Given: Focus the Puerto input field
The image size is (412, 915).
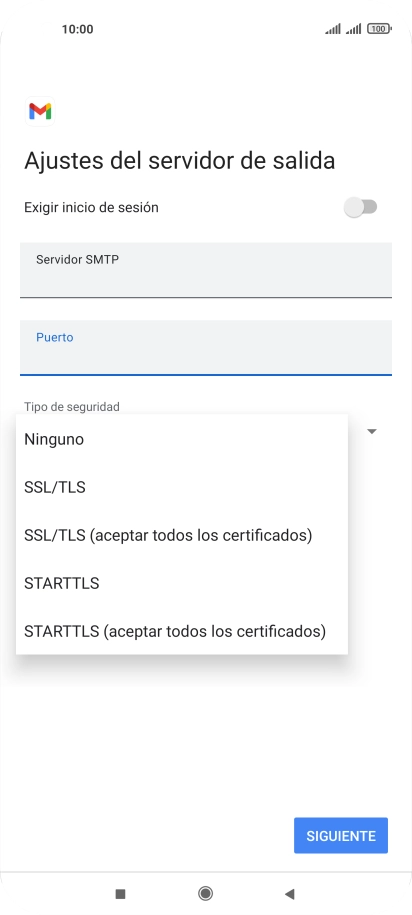Looking at the screenshot, I should tap(206, 347).
